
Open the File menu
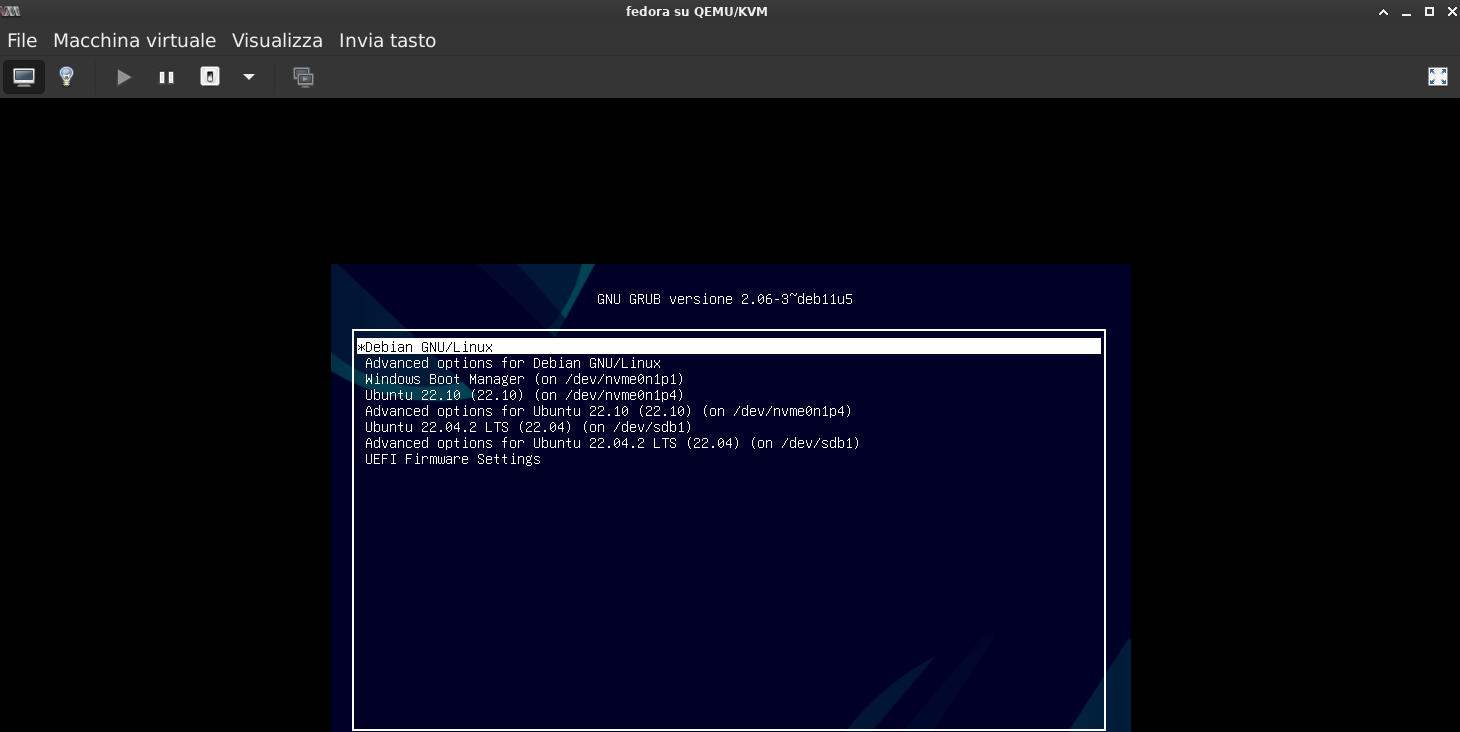pyautogui.click(x=22, y=41)
